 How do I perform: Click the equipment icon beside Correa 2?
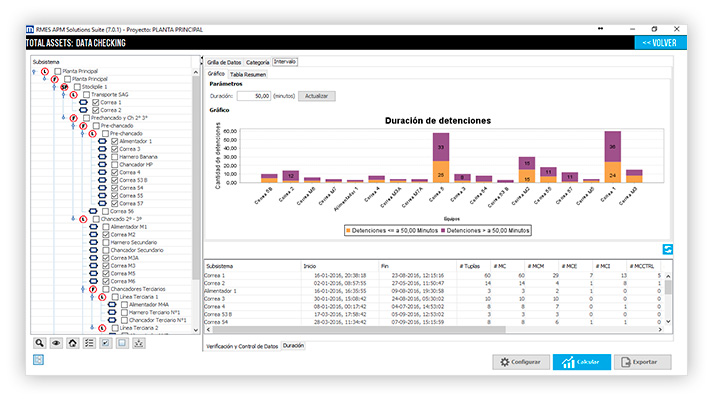click(83, 110)
